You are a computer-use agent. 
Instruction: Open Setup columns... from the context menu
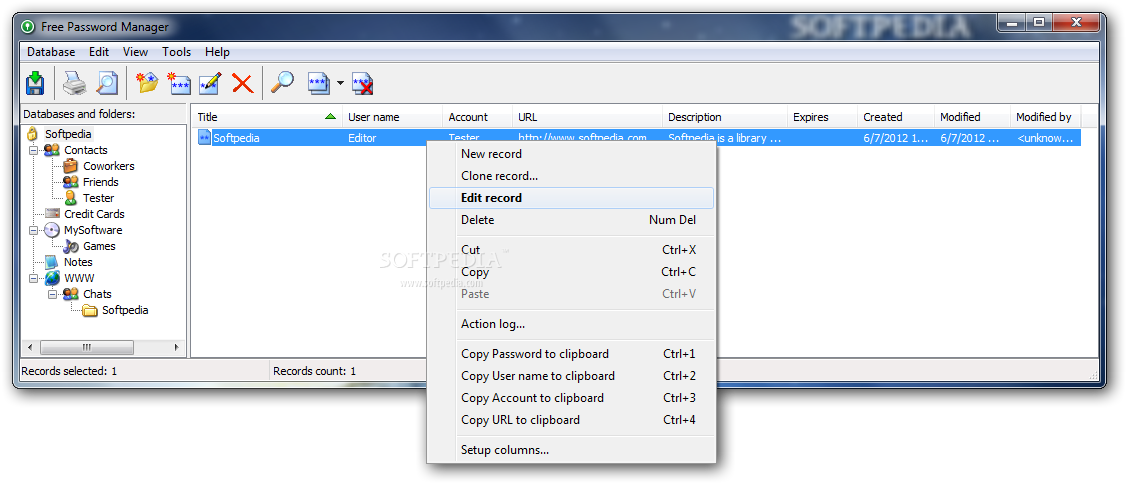click(x=571, y=450)
